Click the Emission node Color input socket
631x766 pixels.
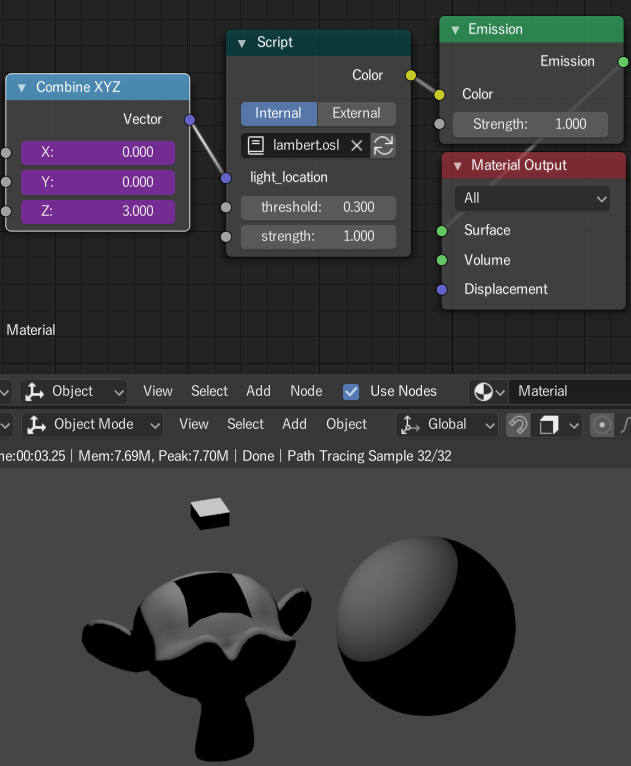(439, 94)
